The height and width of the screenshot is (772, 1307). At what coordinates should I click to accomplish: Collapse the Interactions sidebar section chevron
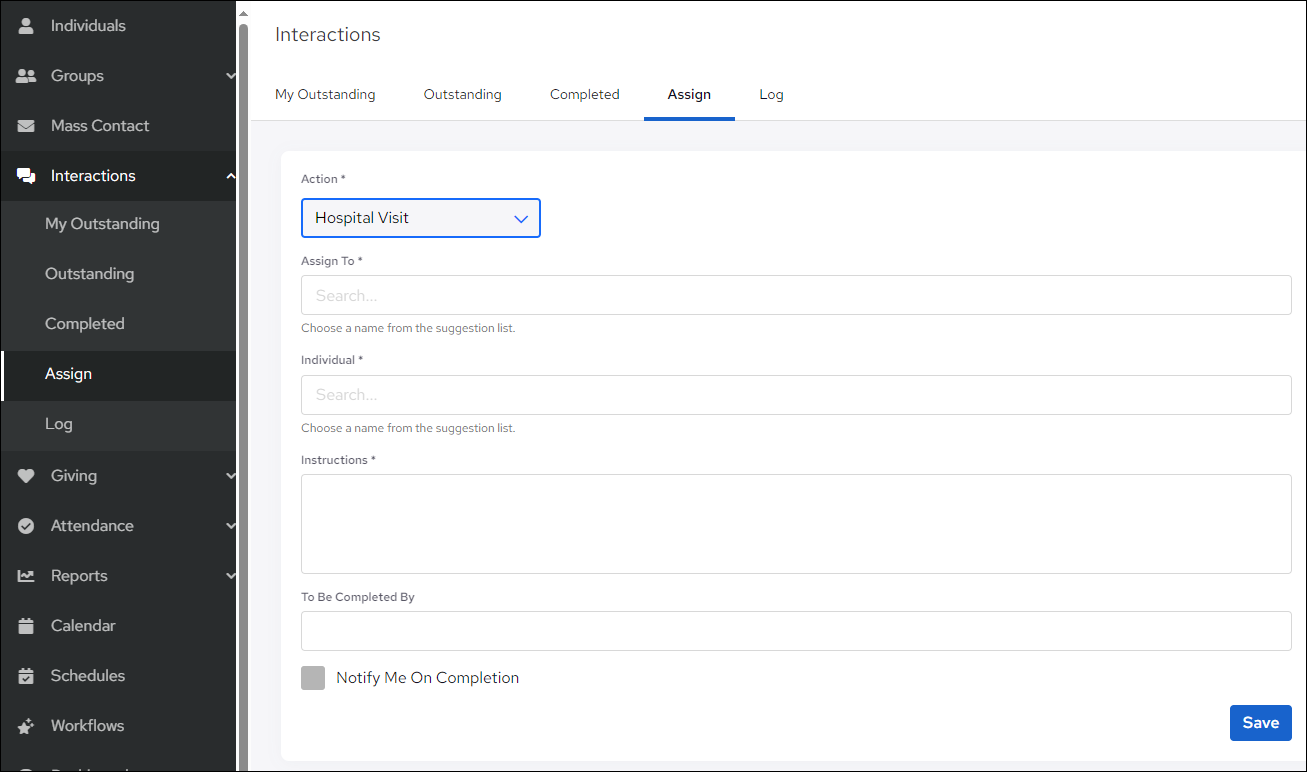230,176
